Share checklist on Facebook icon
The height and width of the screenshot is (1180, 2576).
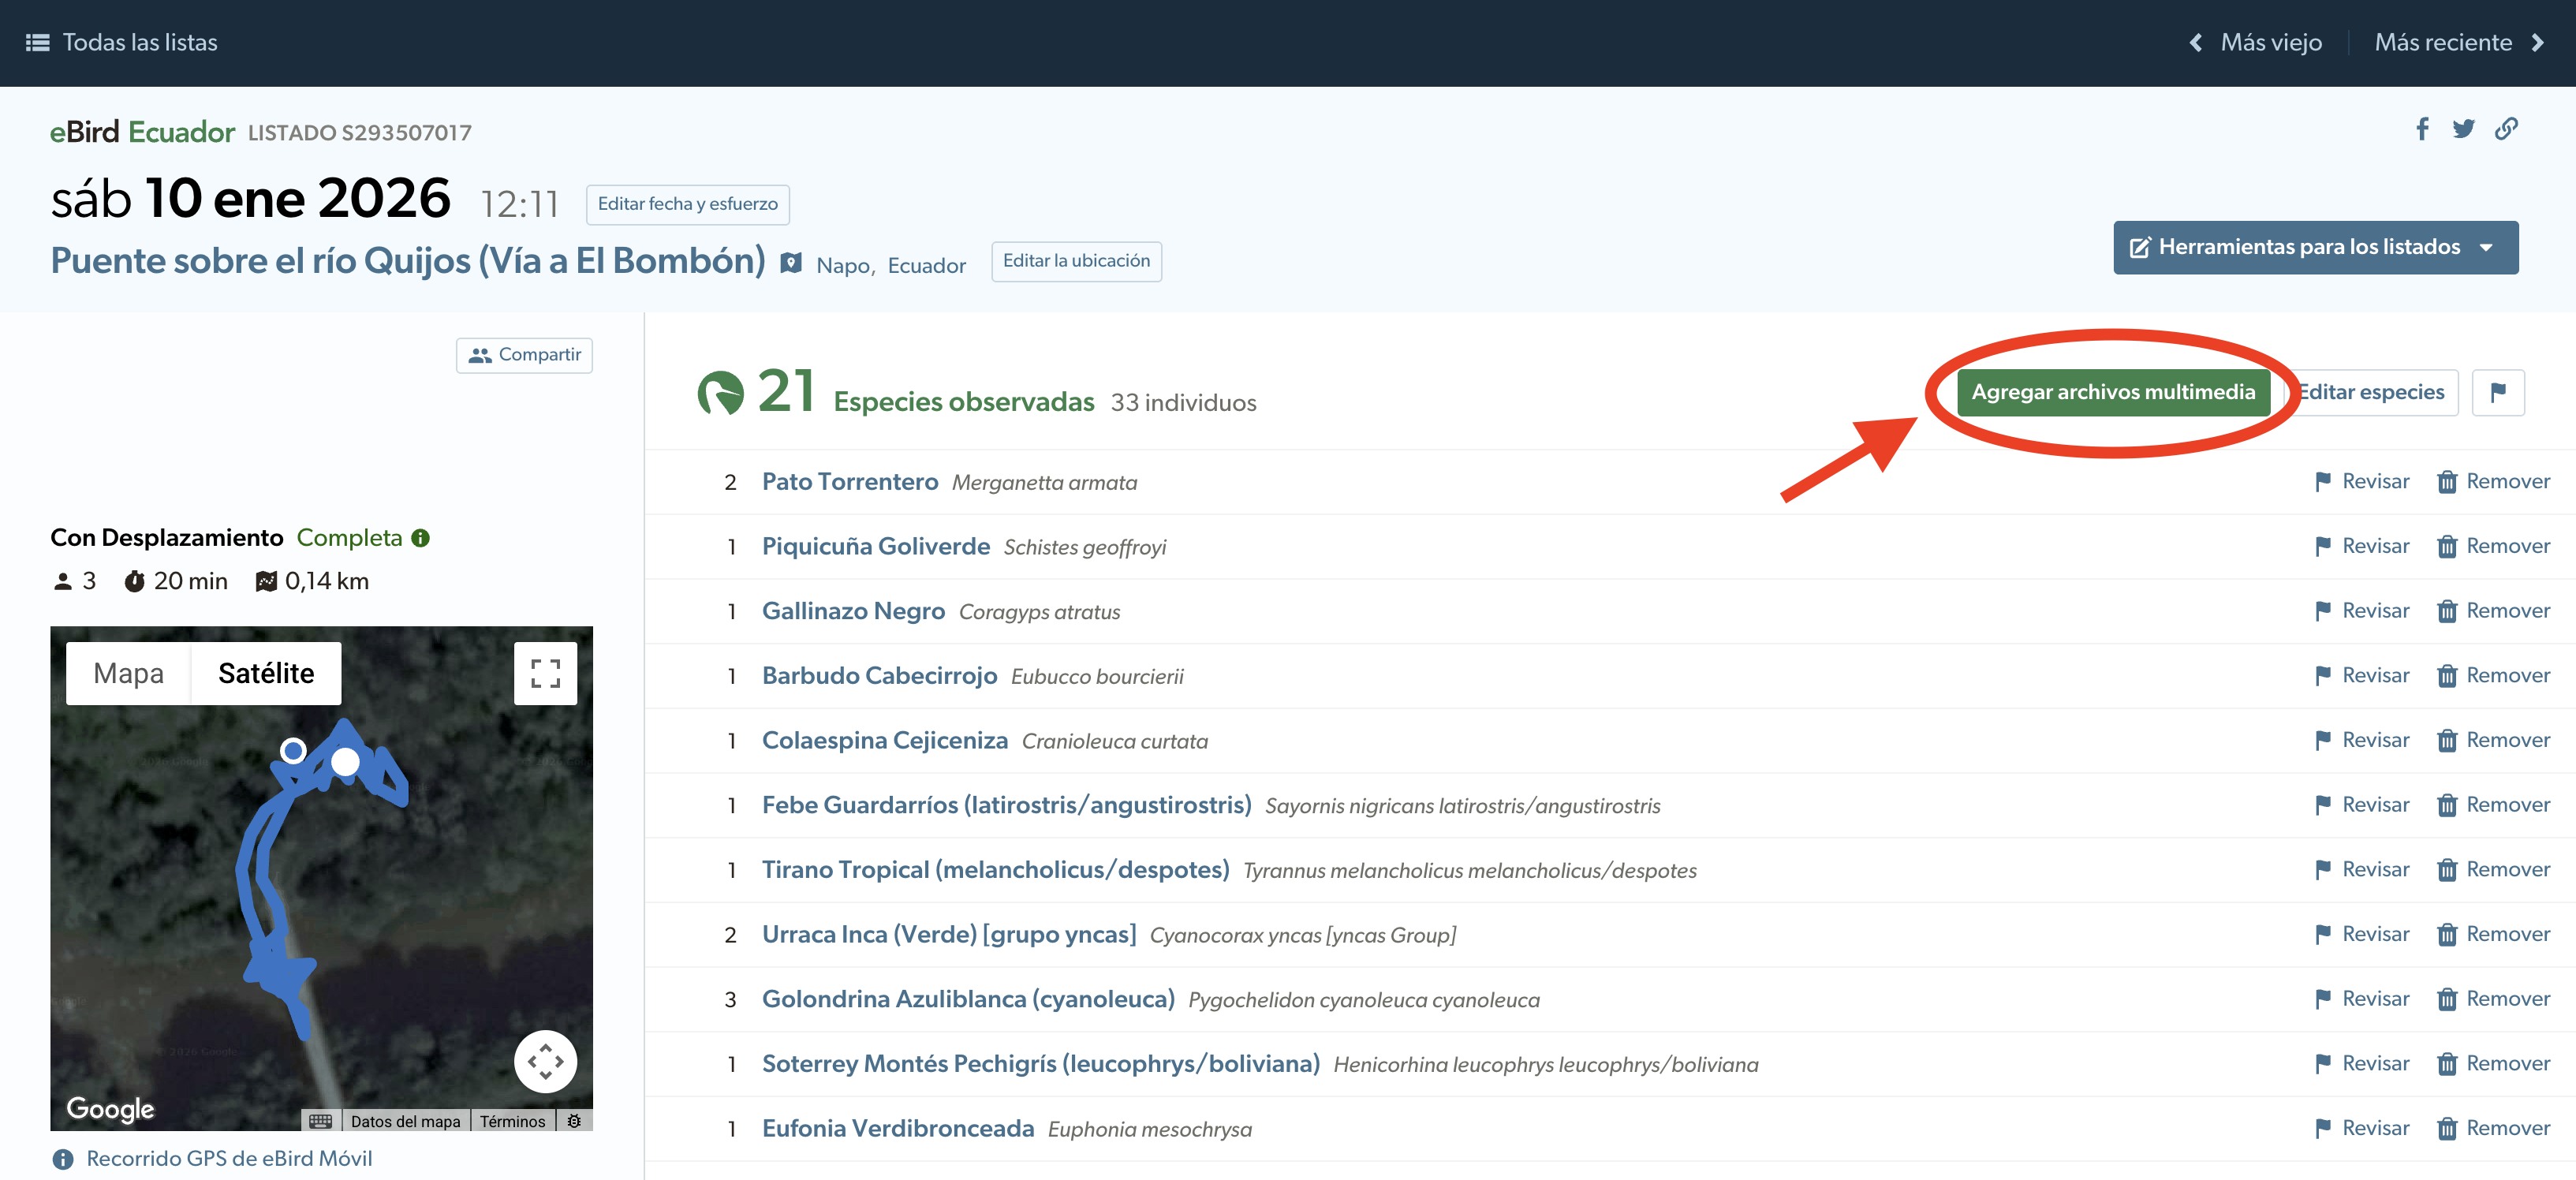point(2422,129)
